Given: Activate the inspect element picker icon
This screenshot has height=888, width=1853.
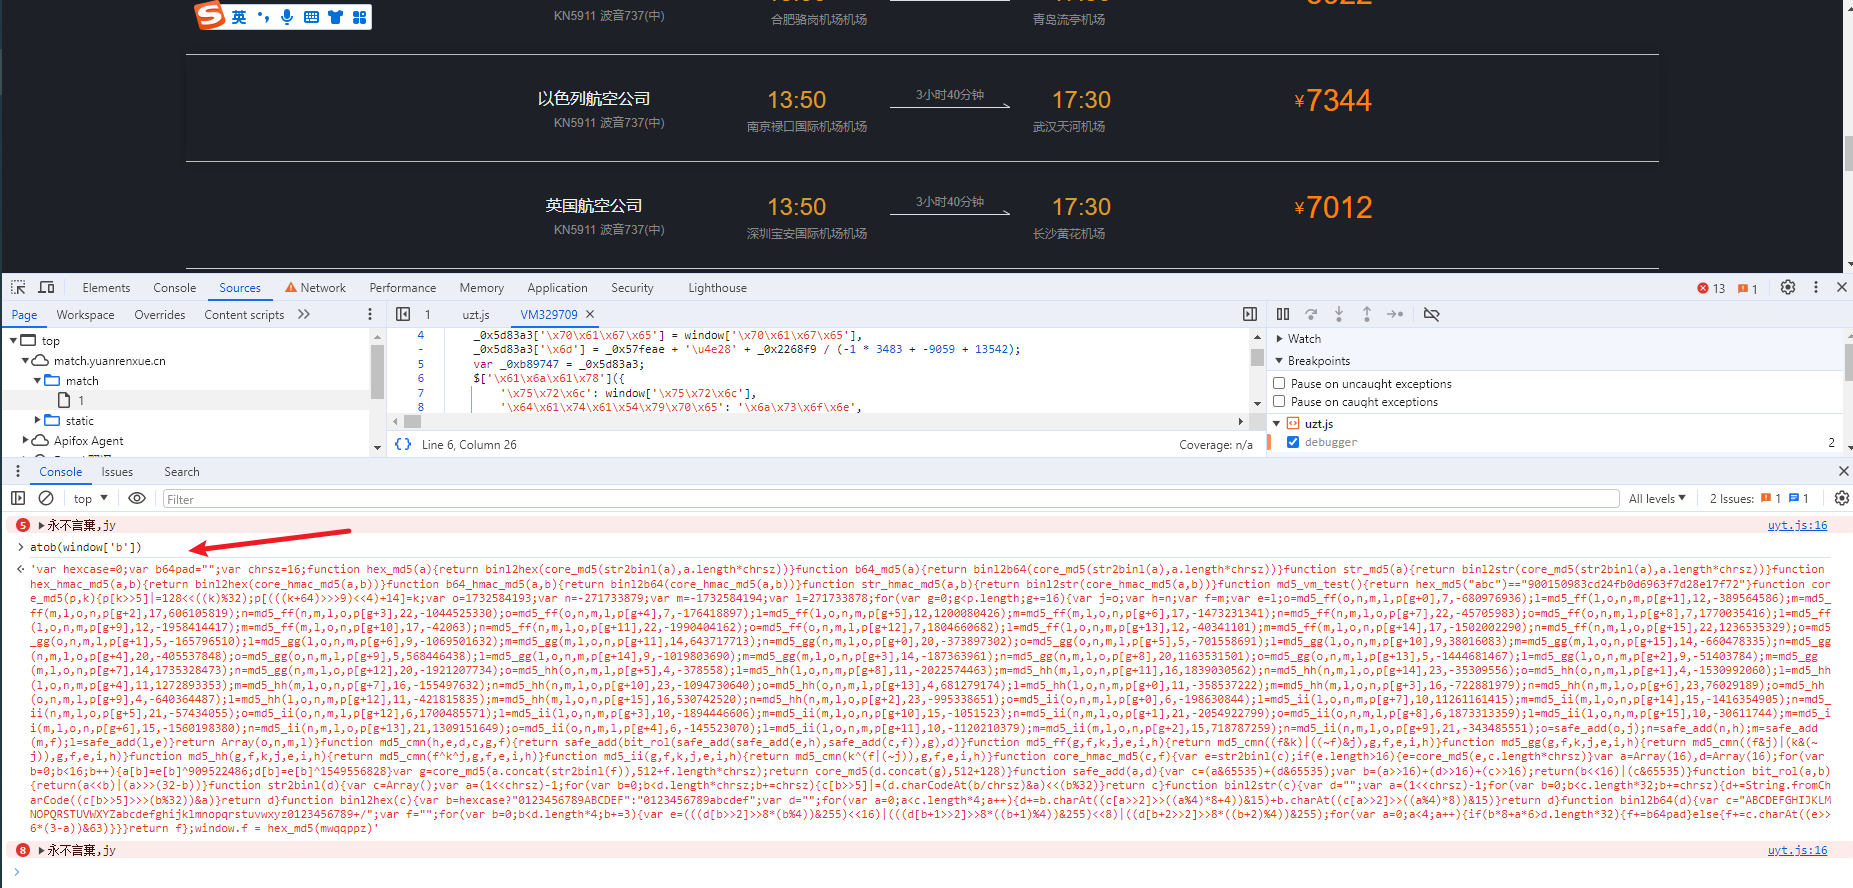Looking at the screenshot, I should pos(18,287).
